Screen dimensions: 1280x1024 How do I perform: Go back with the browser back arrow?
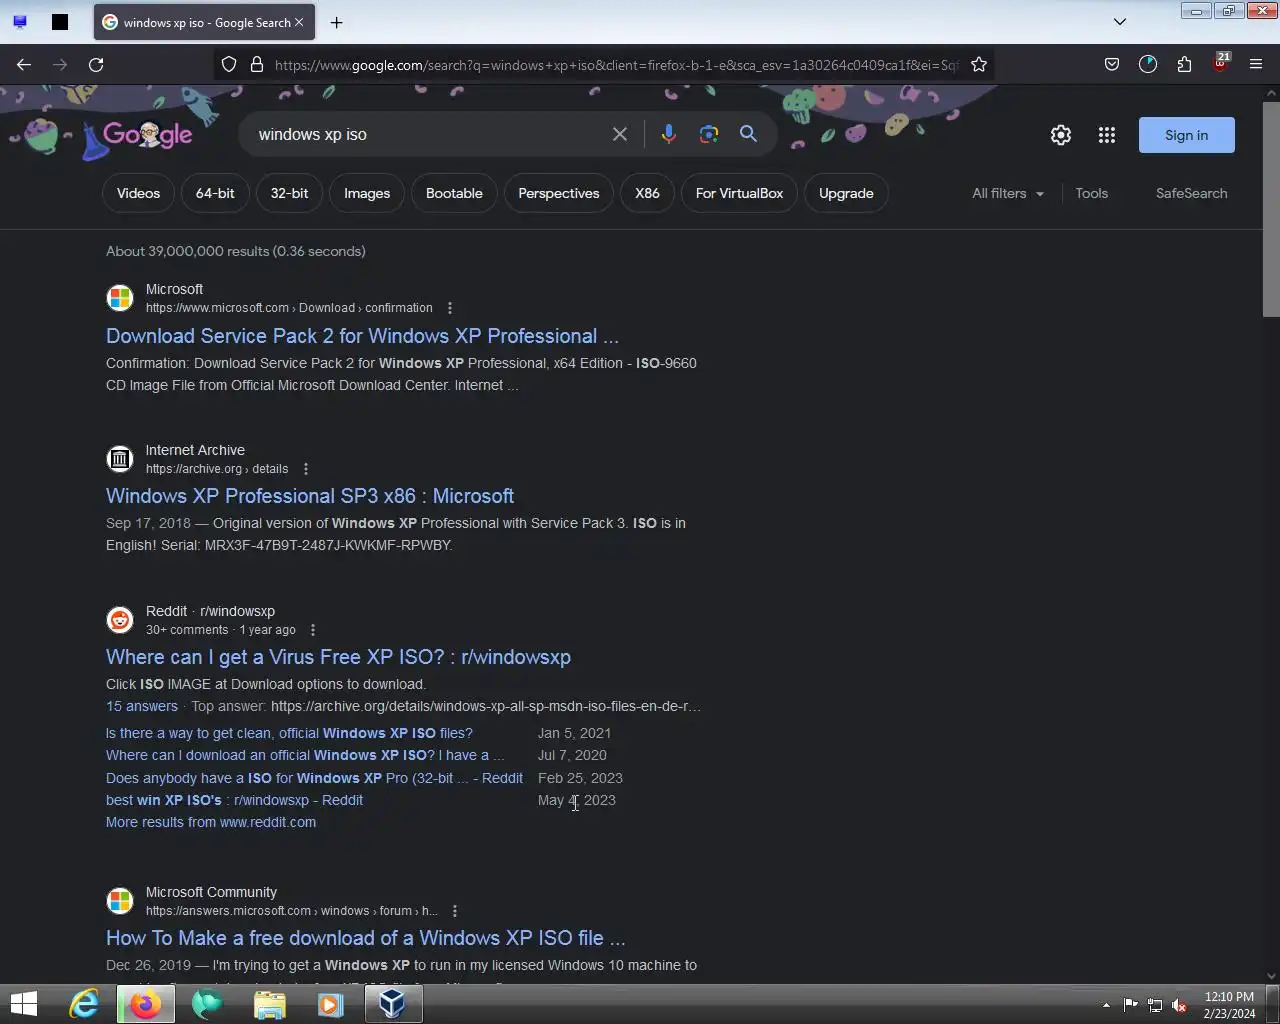point(24,64)
